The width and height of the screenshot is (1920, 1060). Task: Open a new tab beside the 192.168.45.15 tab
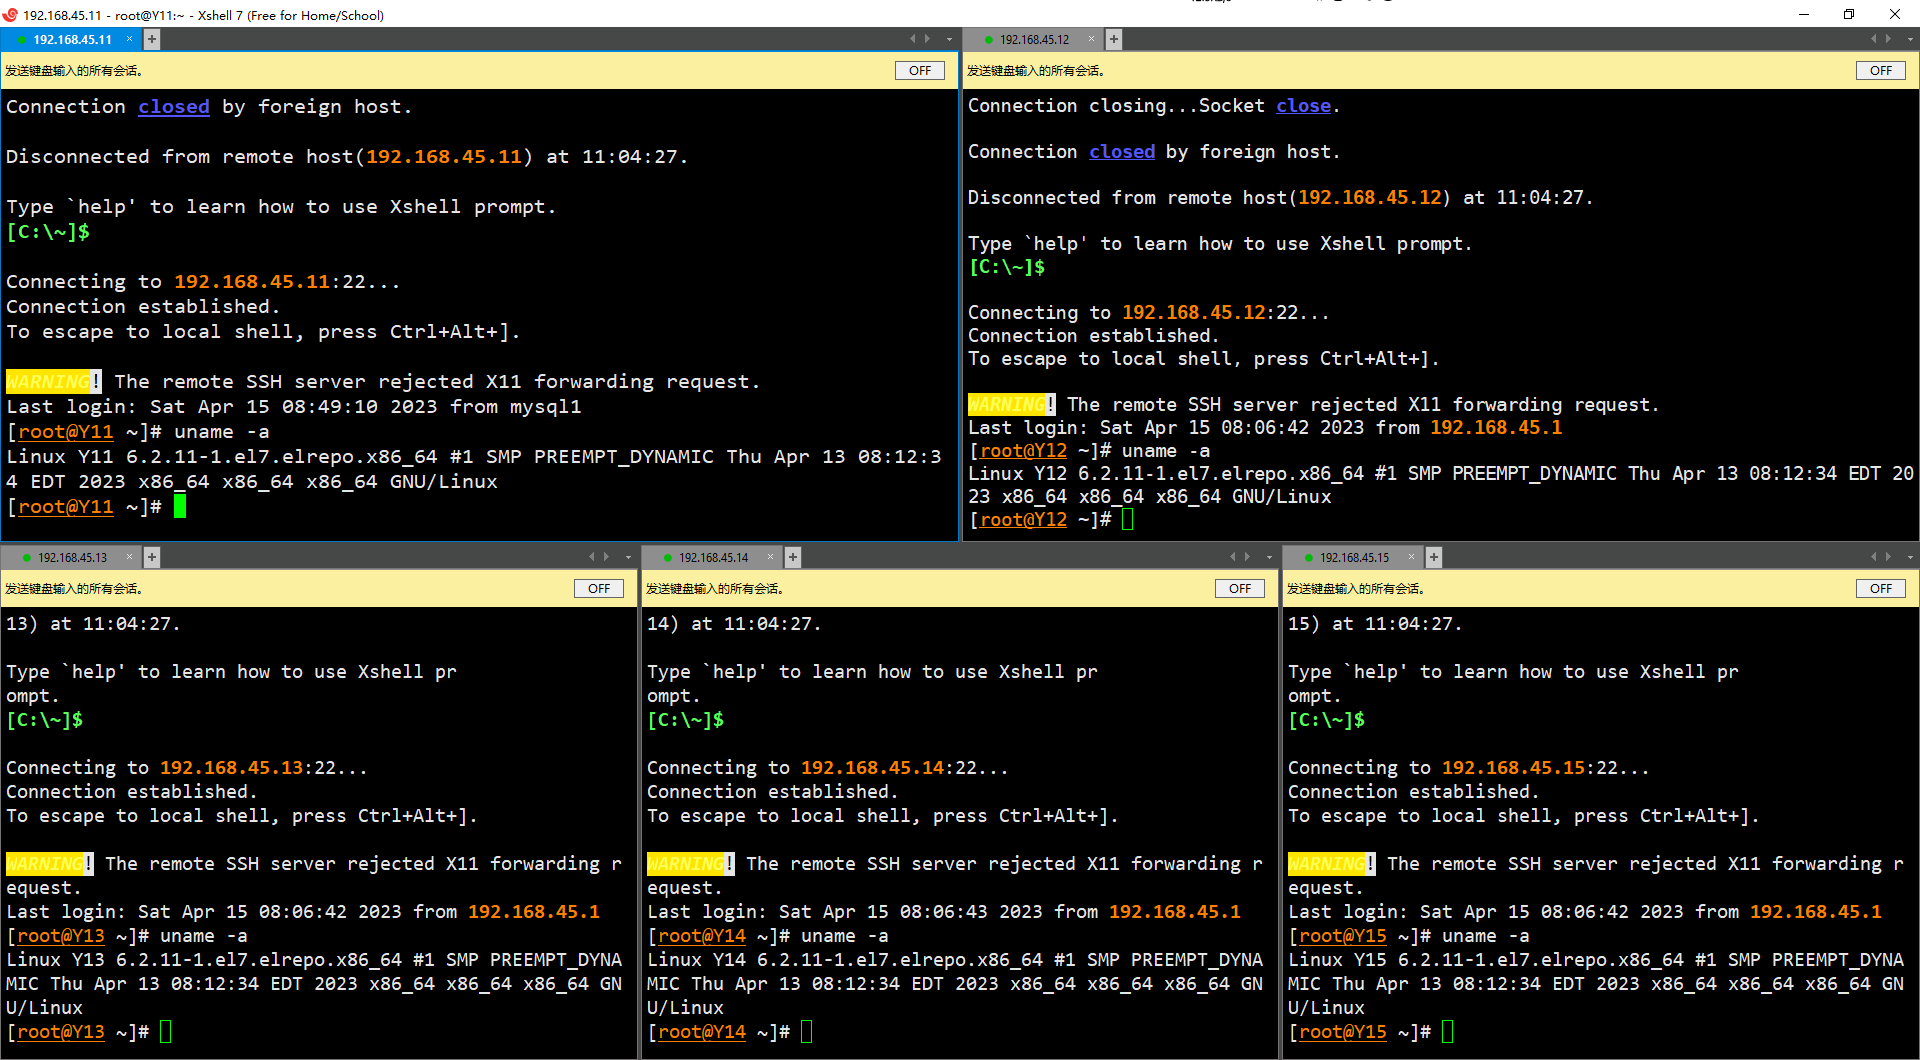[1433, 557]
